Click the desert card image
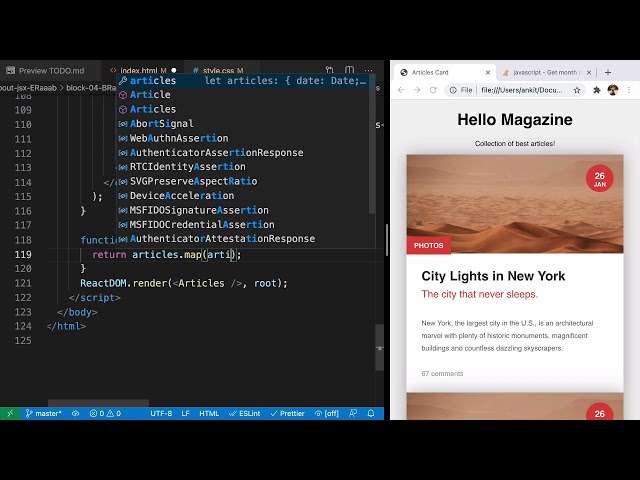 (515, 204)
